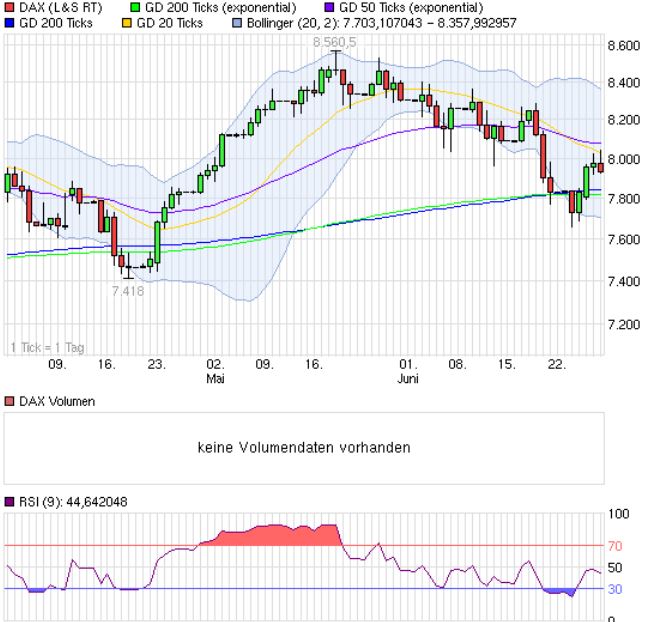The height and width of the screenshot is (622, 651).
Task: Click the light-blue Bollinger legend swatch
Action: click(237, 23)
